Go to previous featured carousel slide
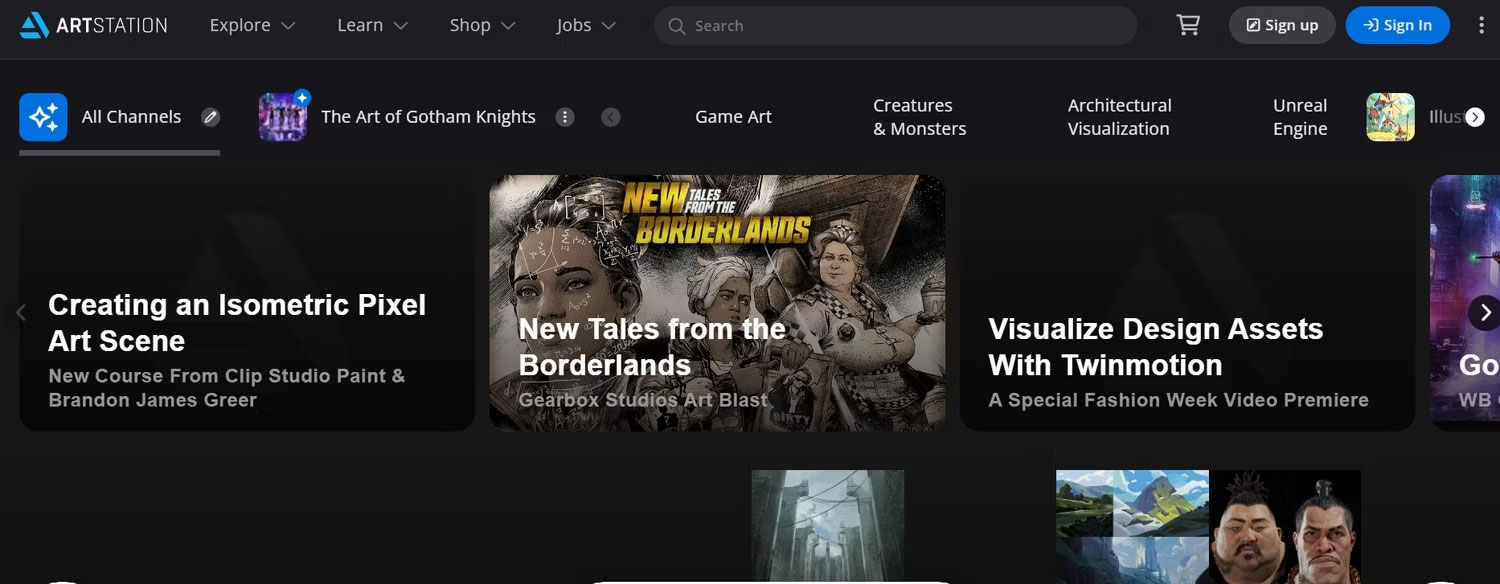1500x584 pixels. click(x=21, y=313)
